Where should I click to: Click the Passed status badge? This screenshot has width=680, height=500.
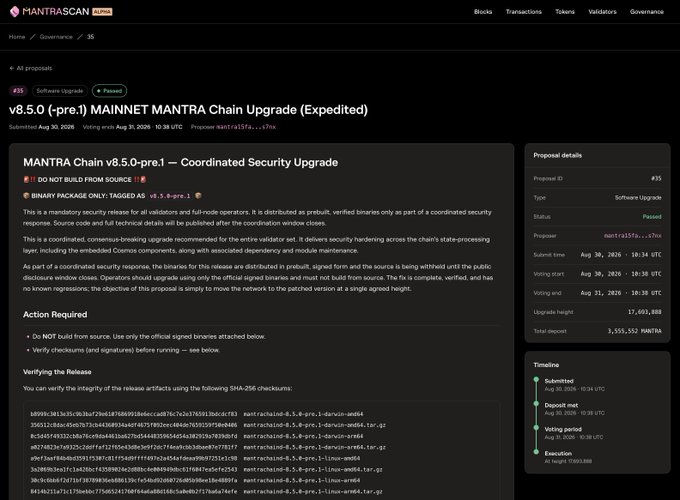pyautogui.click(x=109, y=91)
